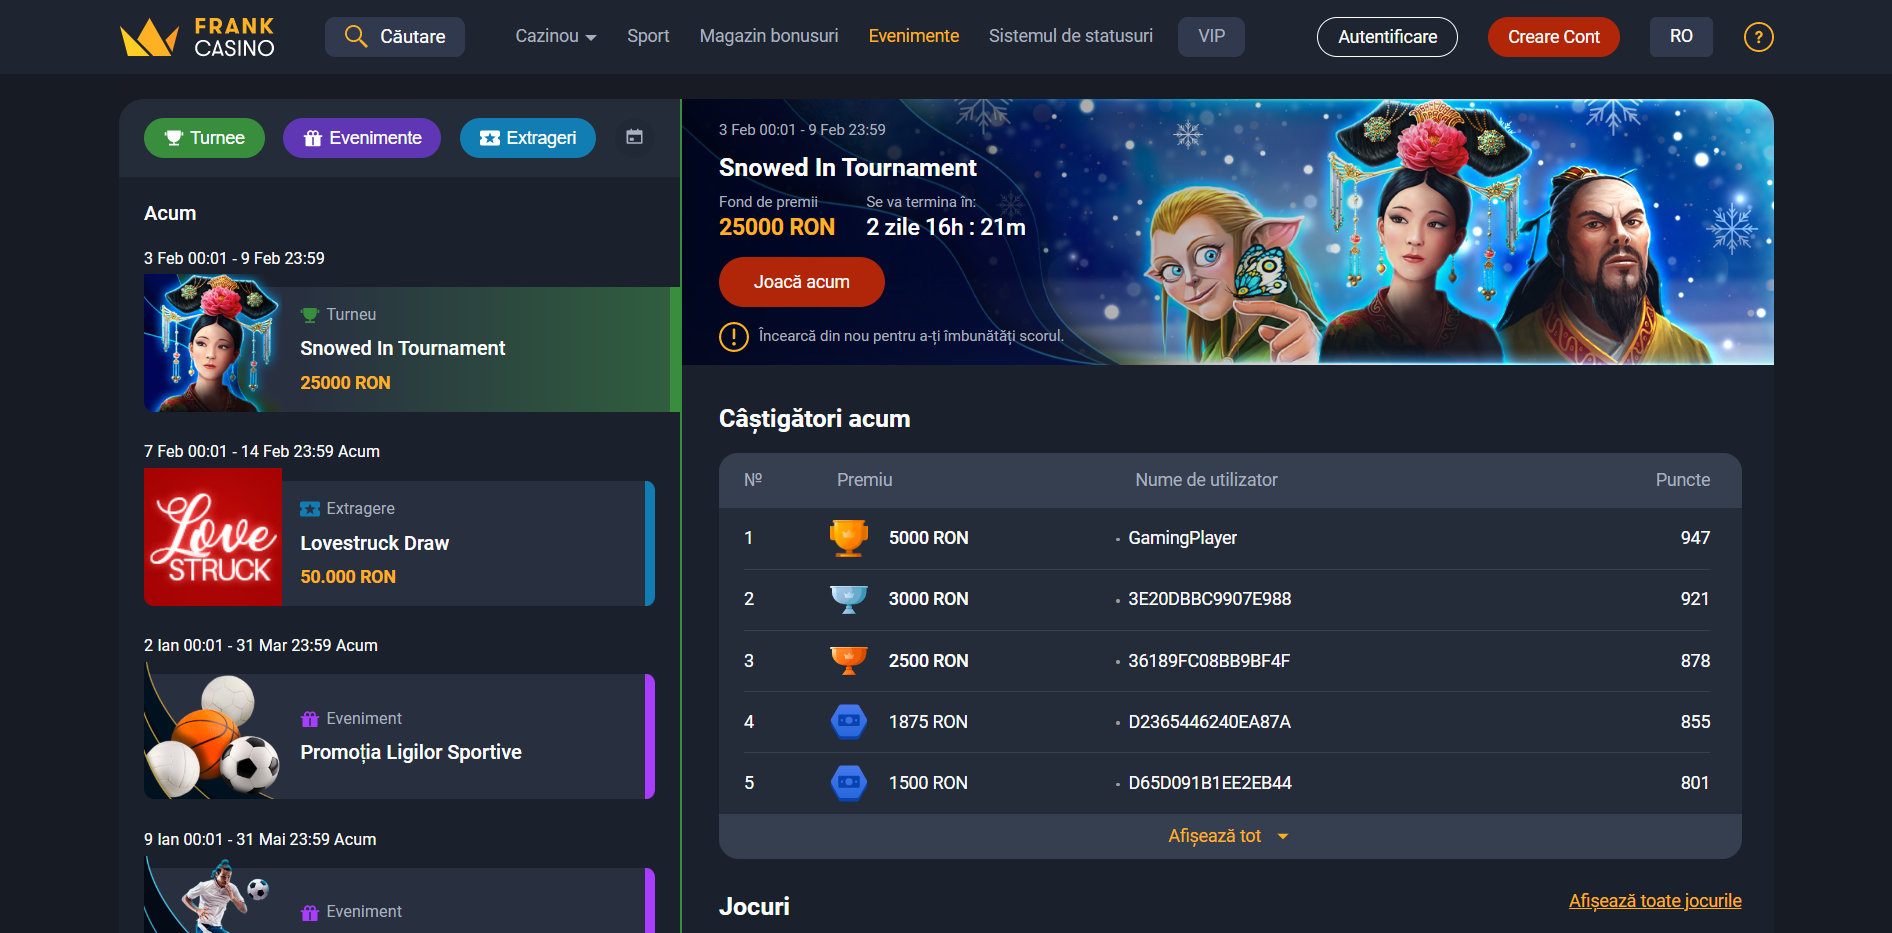Click the Puncte column header
Viewport: 1892px width, 933px height.
coord(1682,480)
